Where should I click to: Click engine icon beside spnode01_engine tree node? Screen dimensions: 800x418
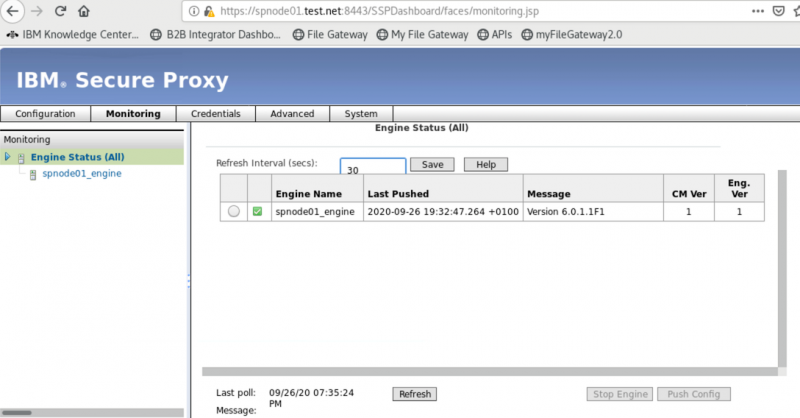33,175
